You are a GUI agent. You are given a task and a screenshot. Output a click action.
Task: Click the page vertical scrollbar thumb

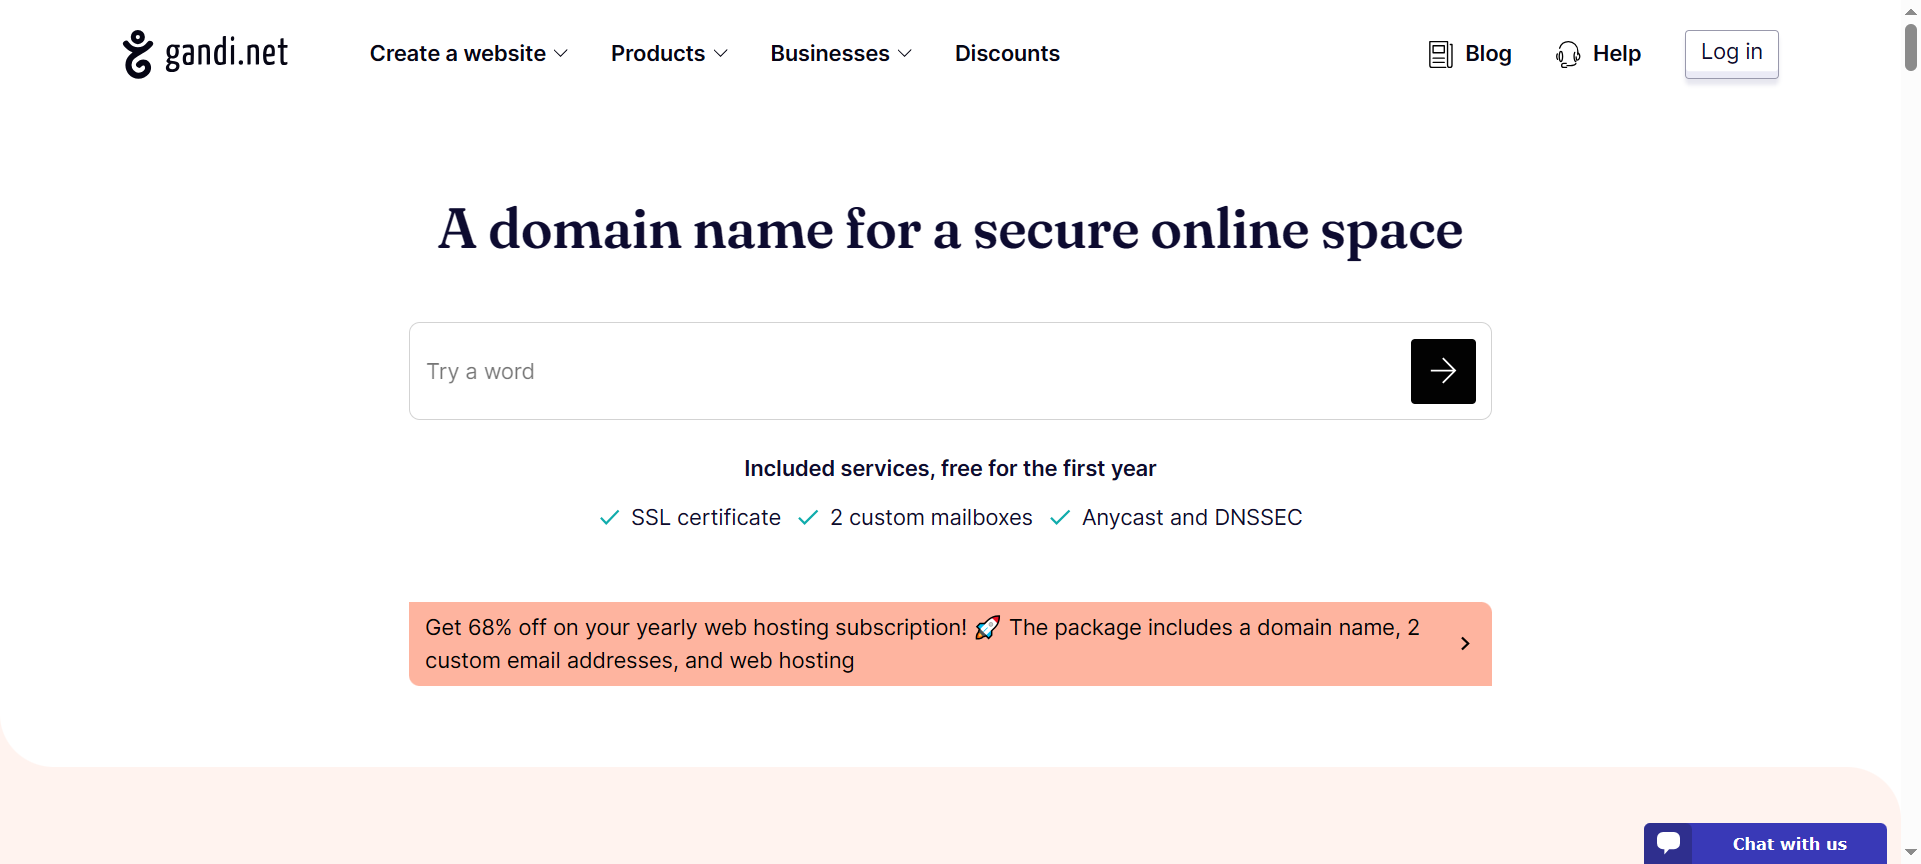[x=1910, y=46]
